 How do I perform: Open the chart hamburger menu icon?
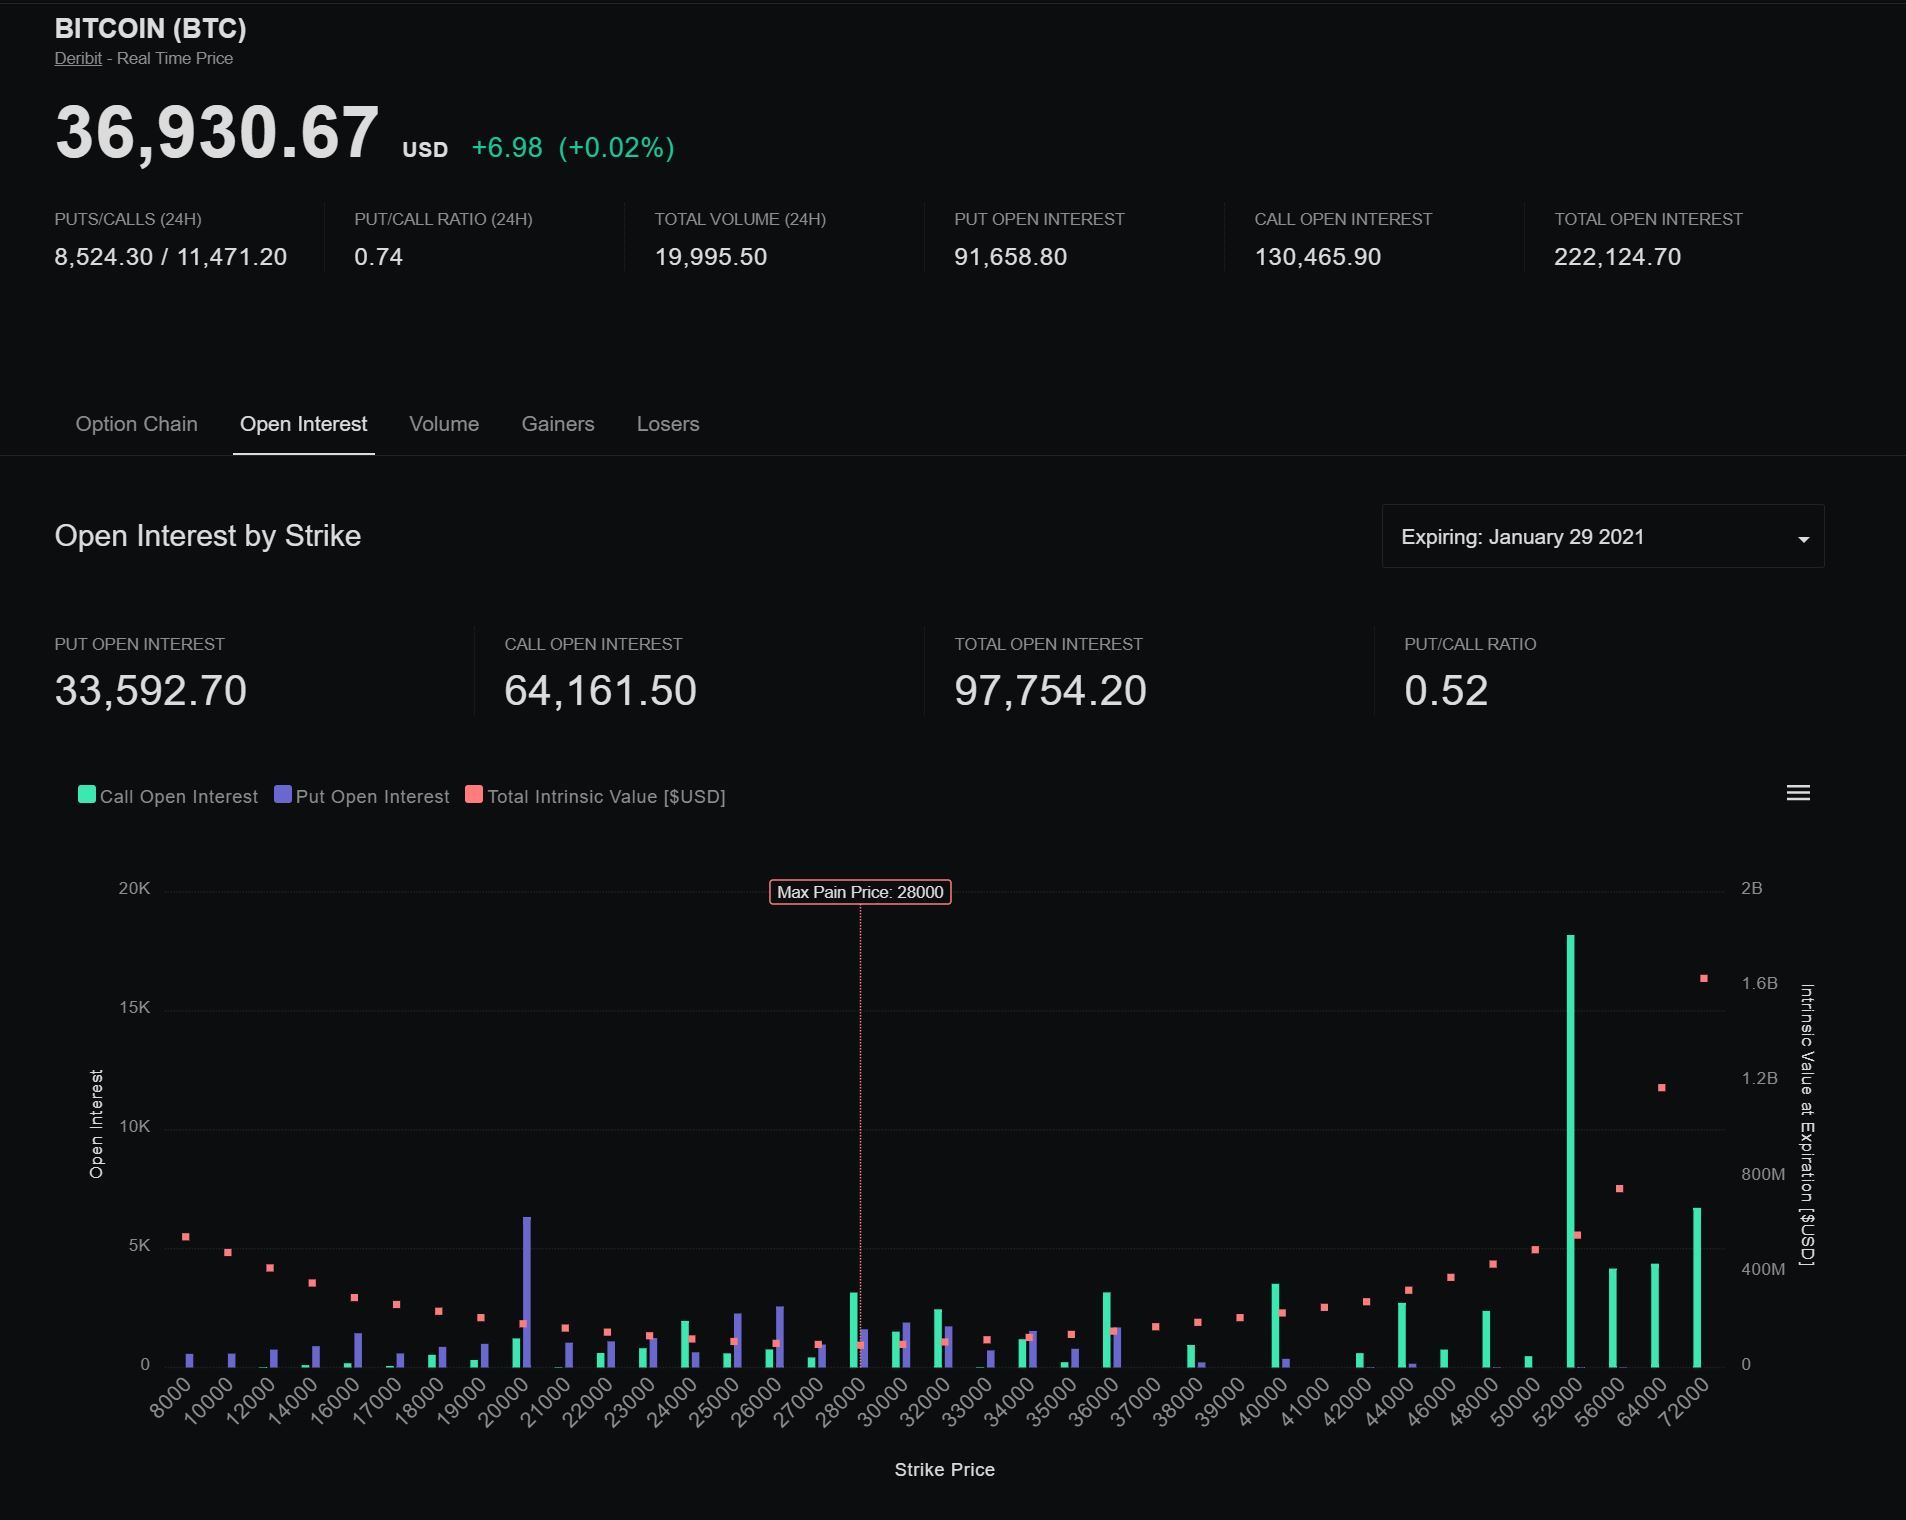1798,793
